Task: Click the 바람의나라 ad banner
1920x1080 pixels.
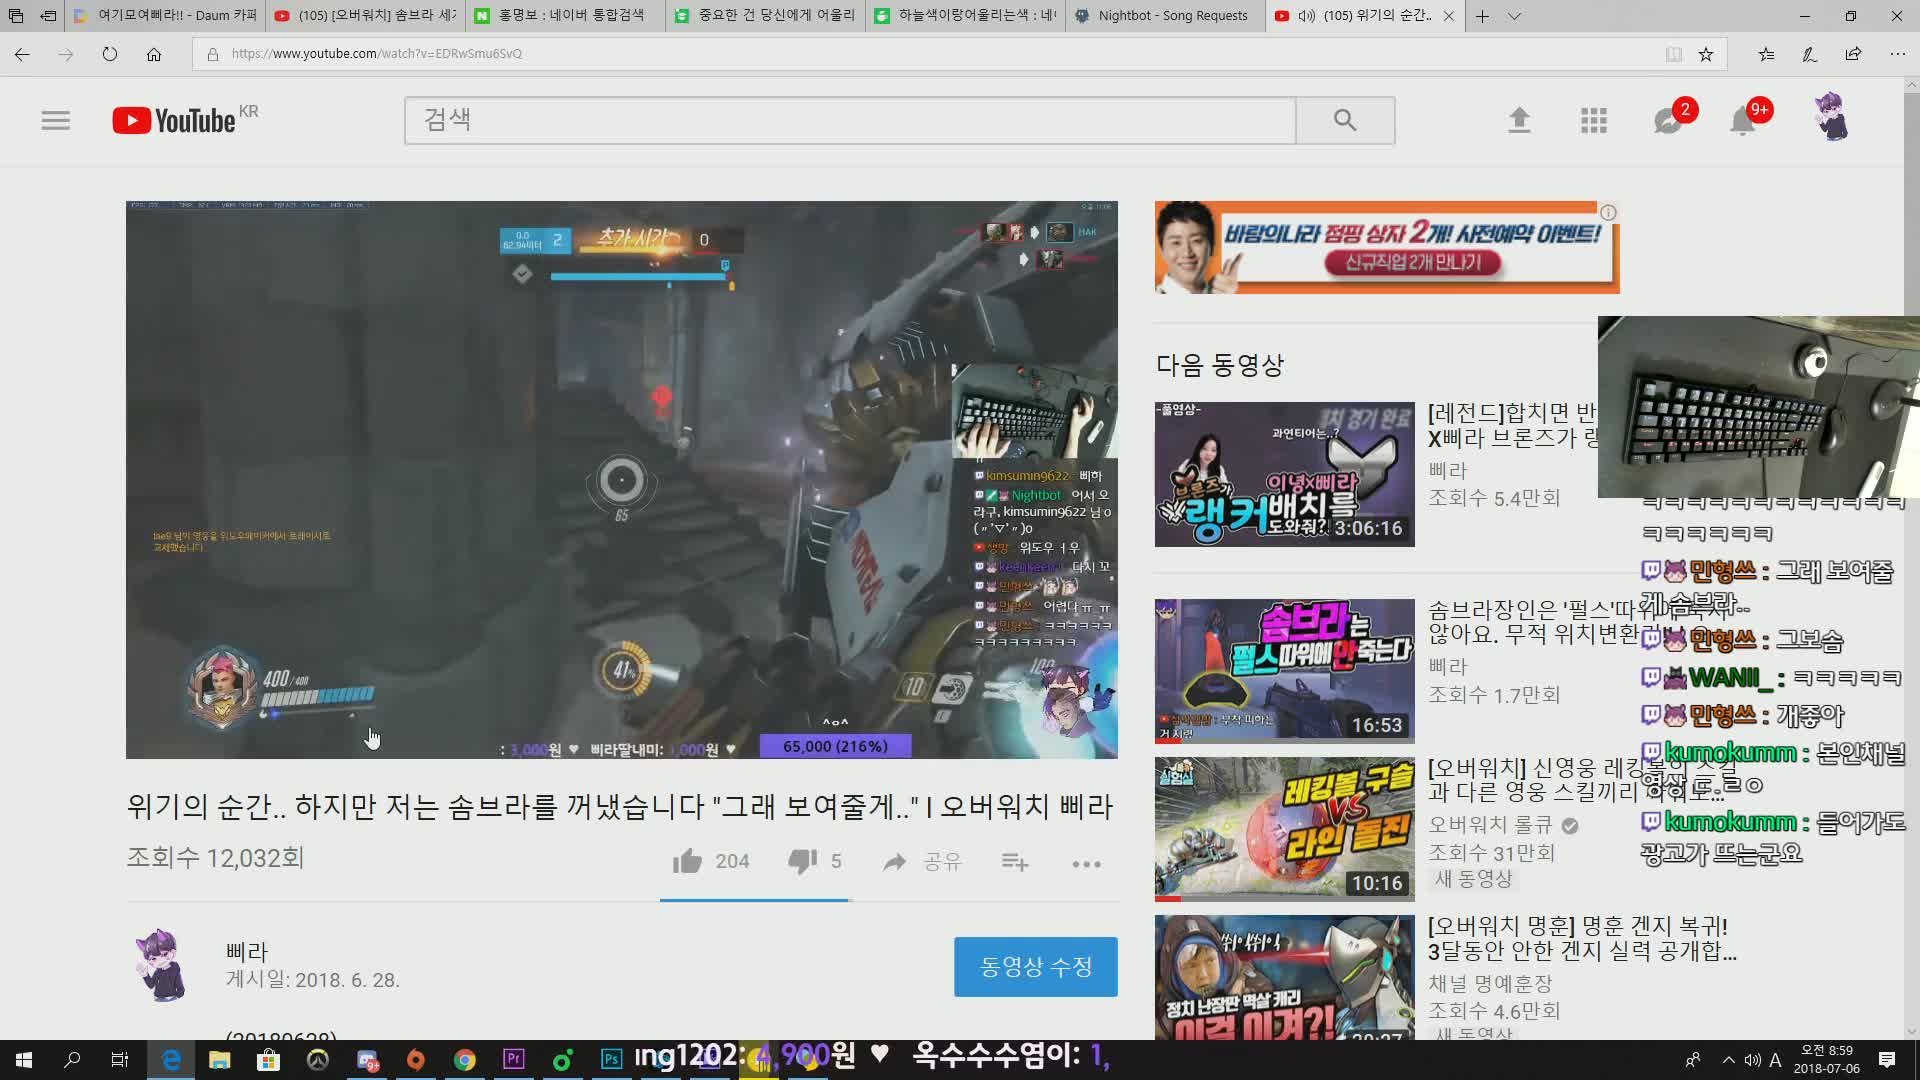Action: [1387, 247]
